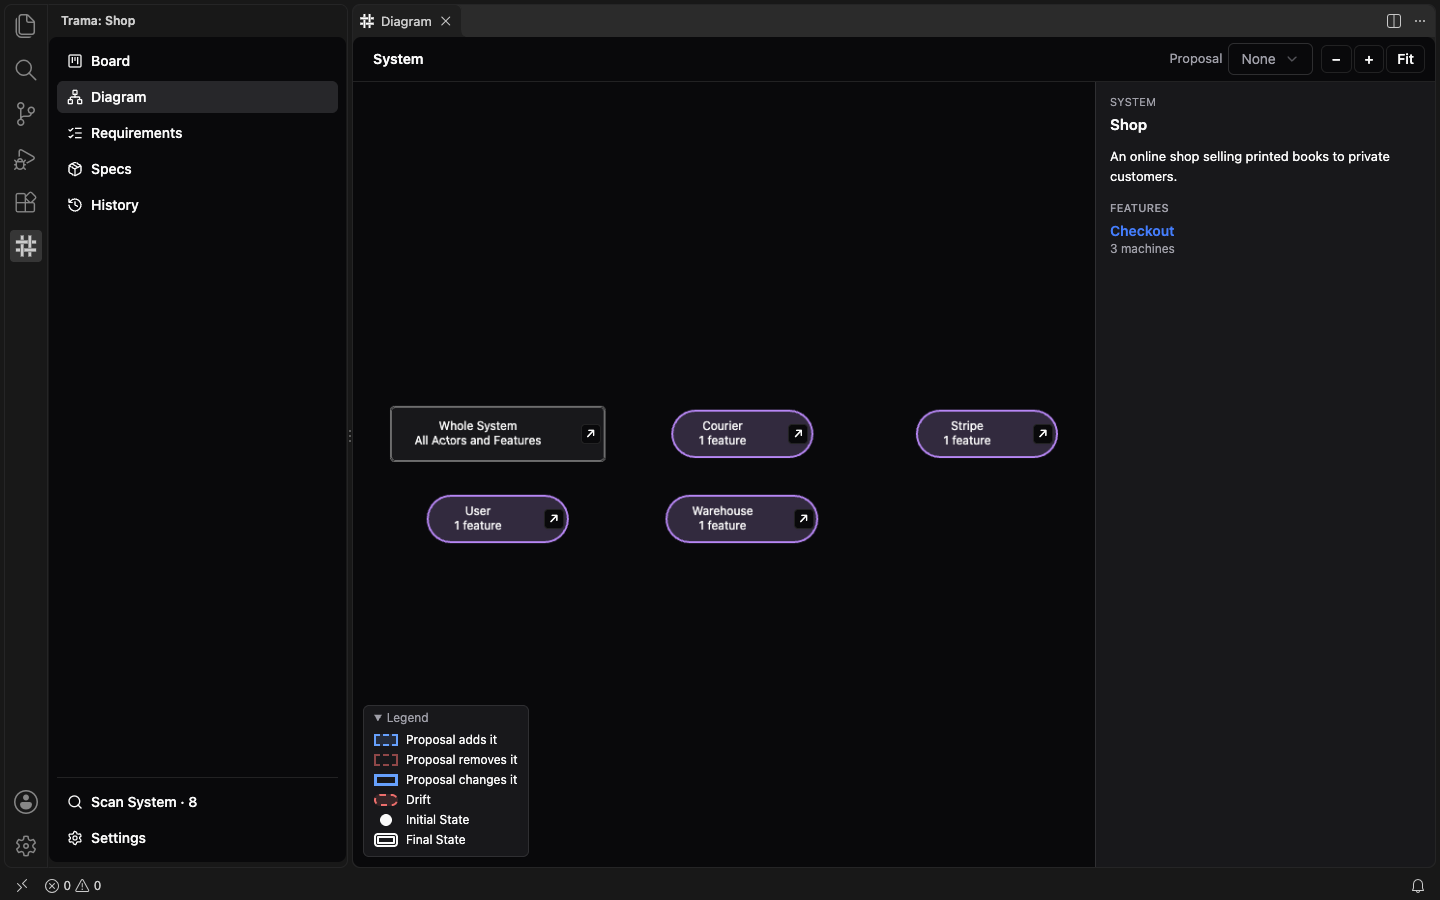The width and height of the screenshot is (1440, 900).
Task: Open the Source Control icon
Action: pyautogui.click(x=26, y=114)
